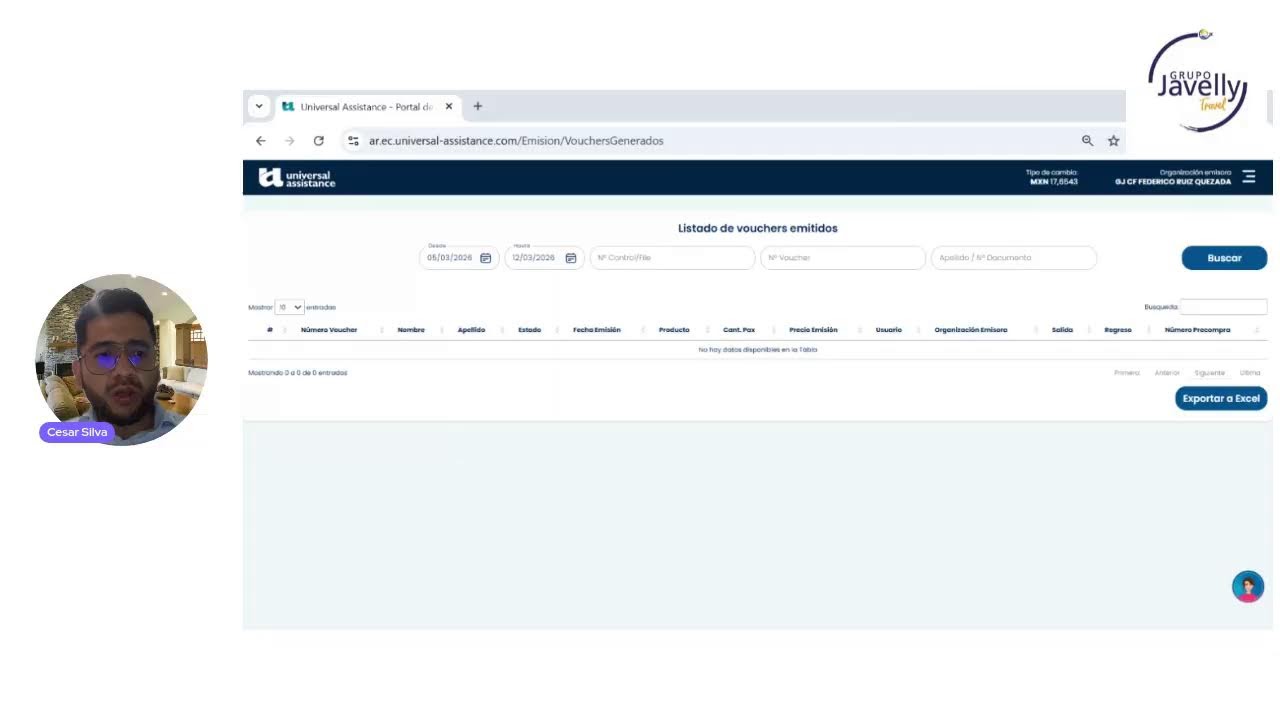Image resolution: width=1280 pixels, height=720 pixels.
Task: Sort by Número Voucher column
Action: pyautogui.click(x=329, y=330)
